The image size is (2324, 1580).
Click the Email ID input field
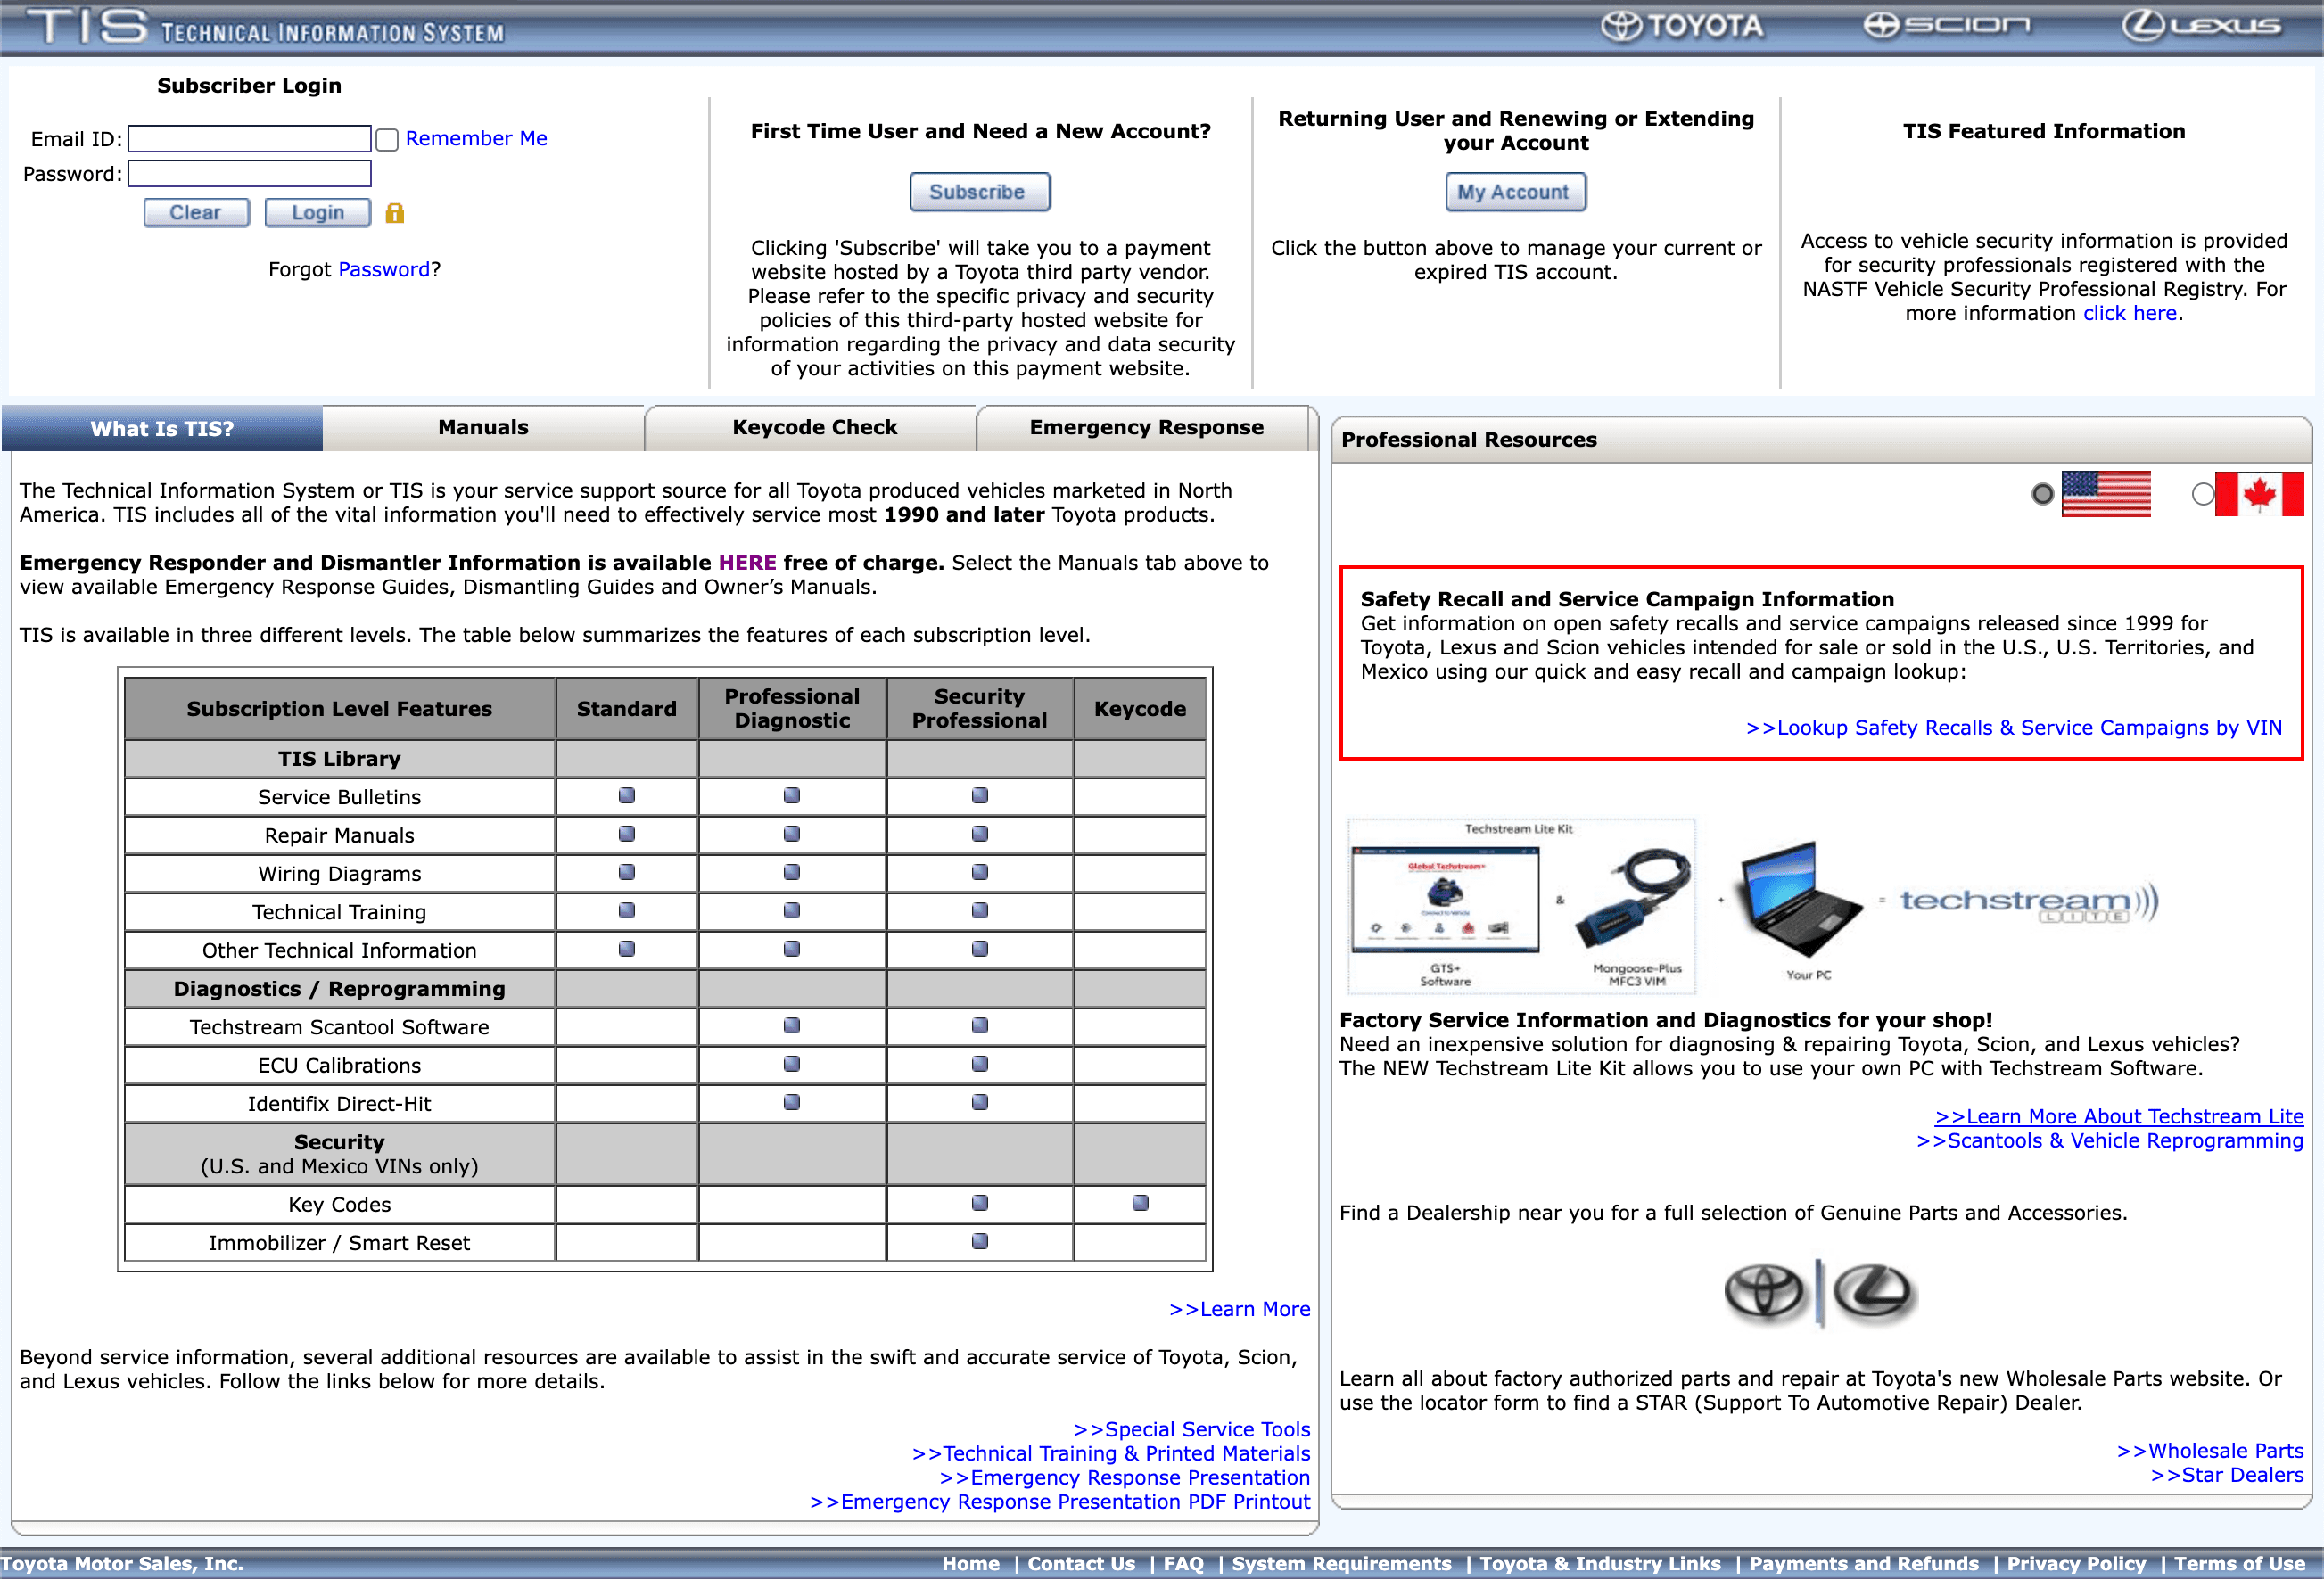click(250, 139)
